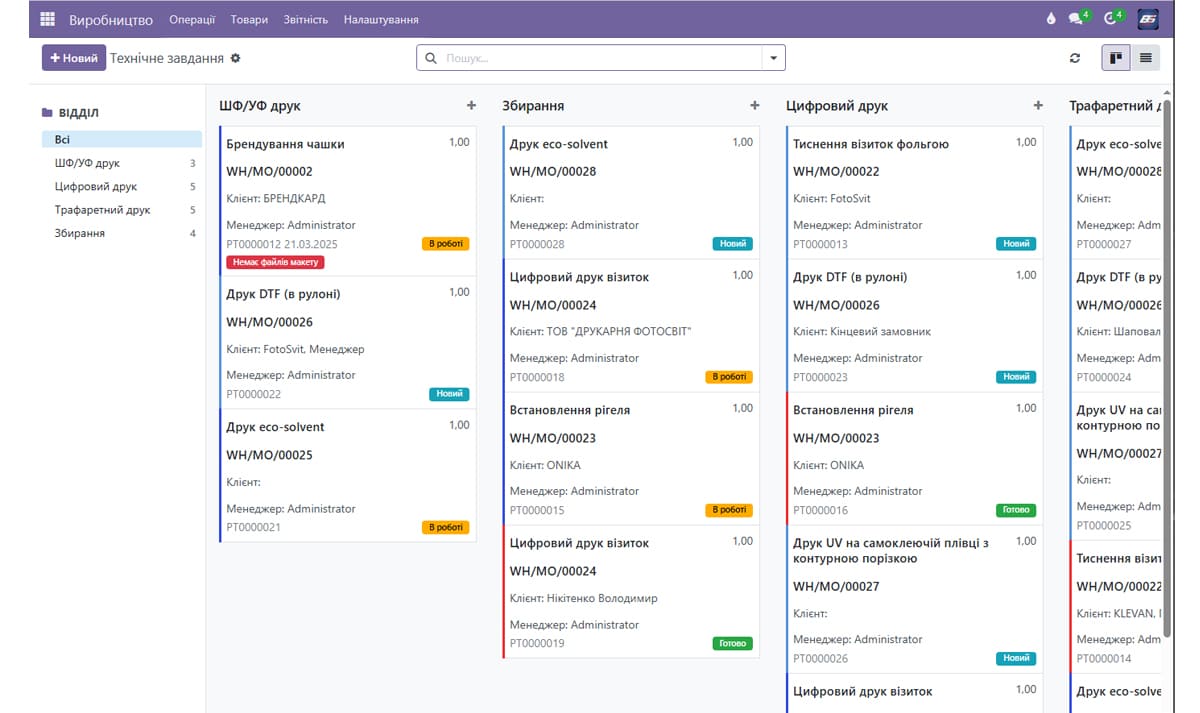Open the Операції menu

[x=192, y=20]
